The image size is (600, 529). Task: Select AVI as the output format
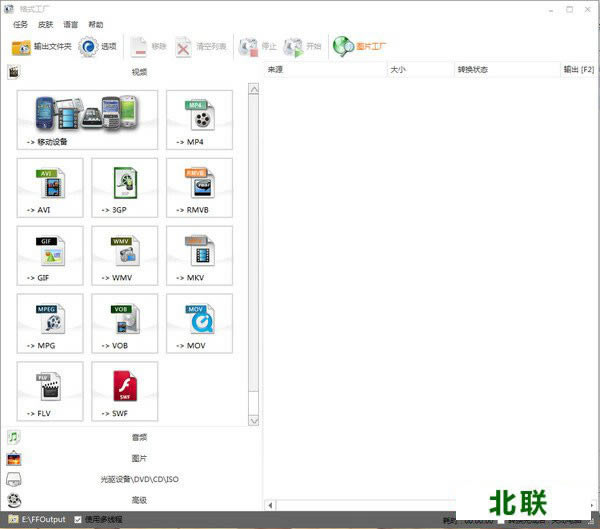(50, 187)
